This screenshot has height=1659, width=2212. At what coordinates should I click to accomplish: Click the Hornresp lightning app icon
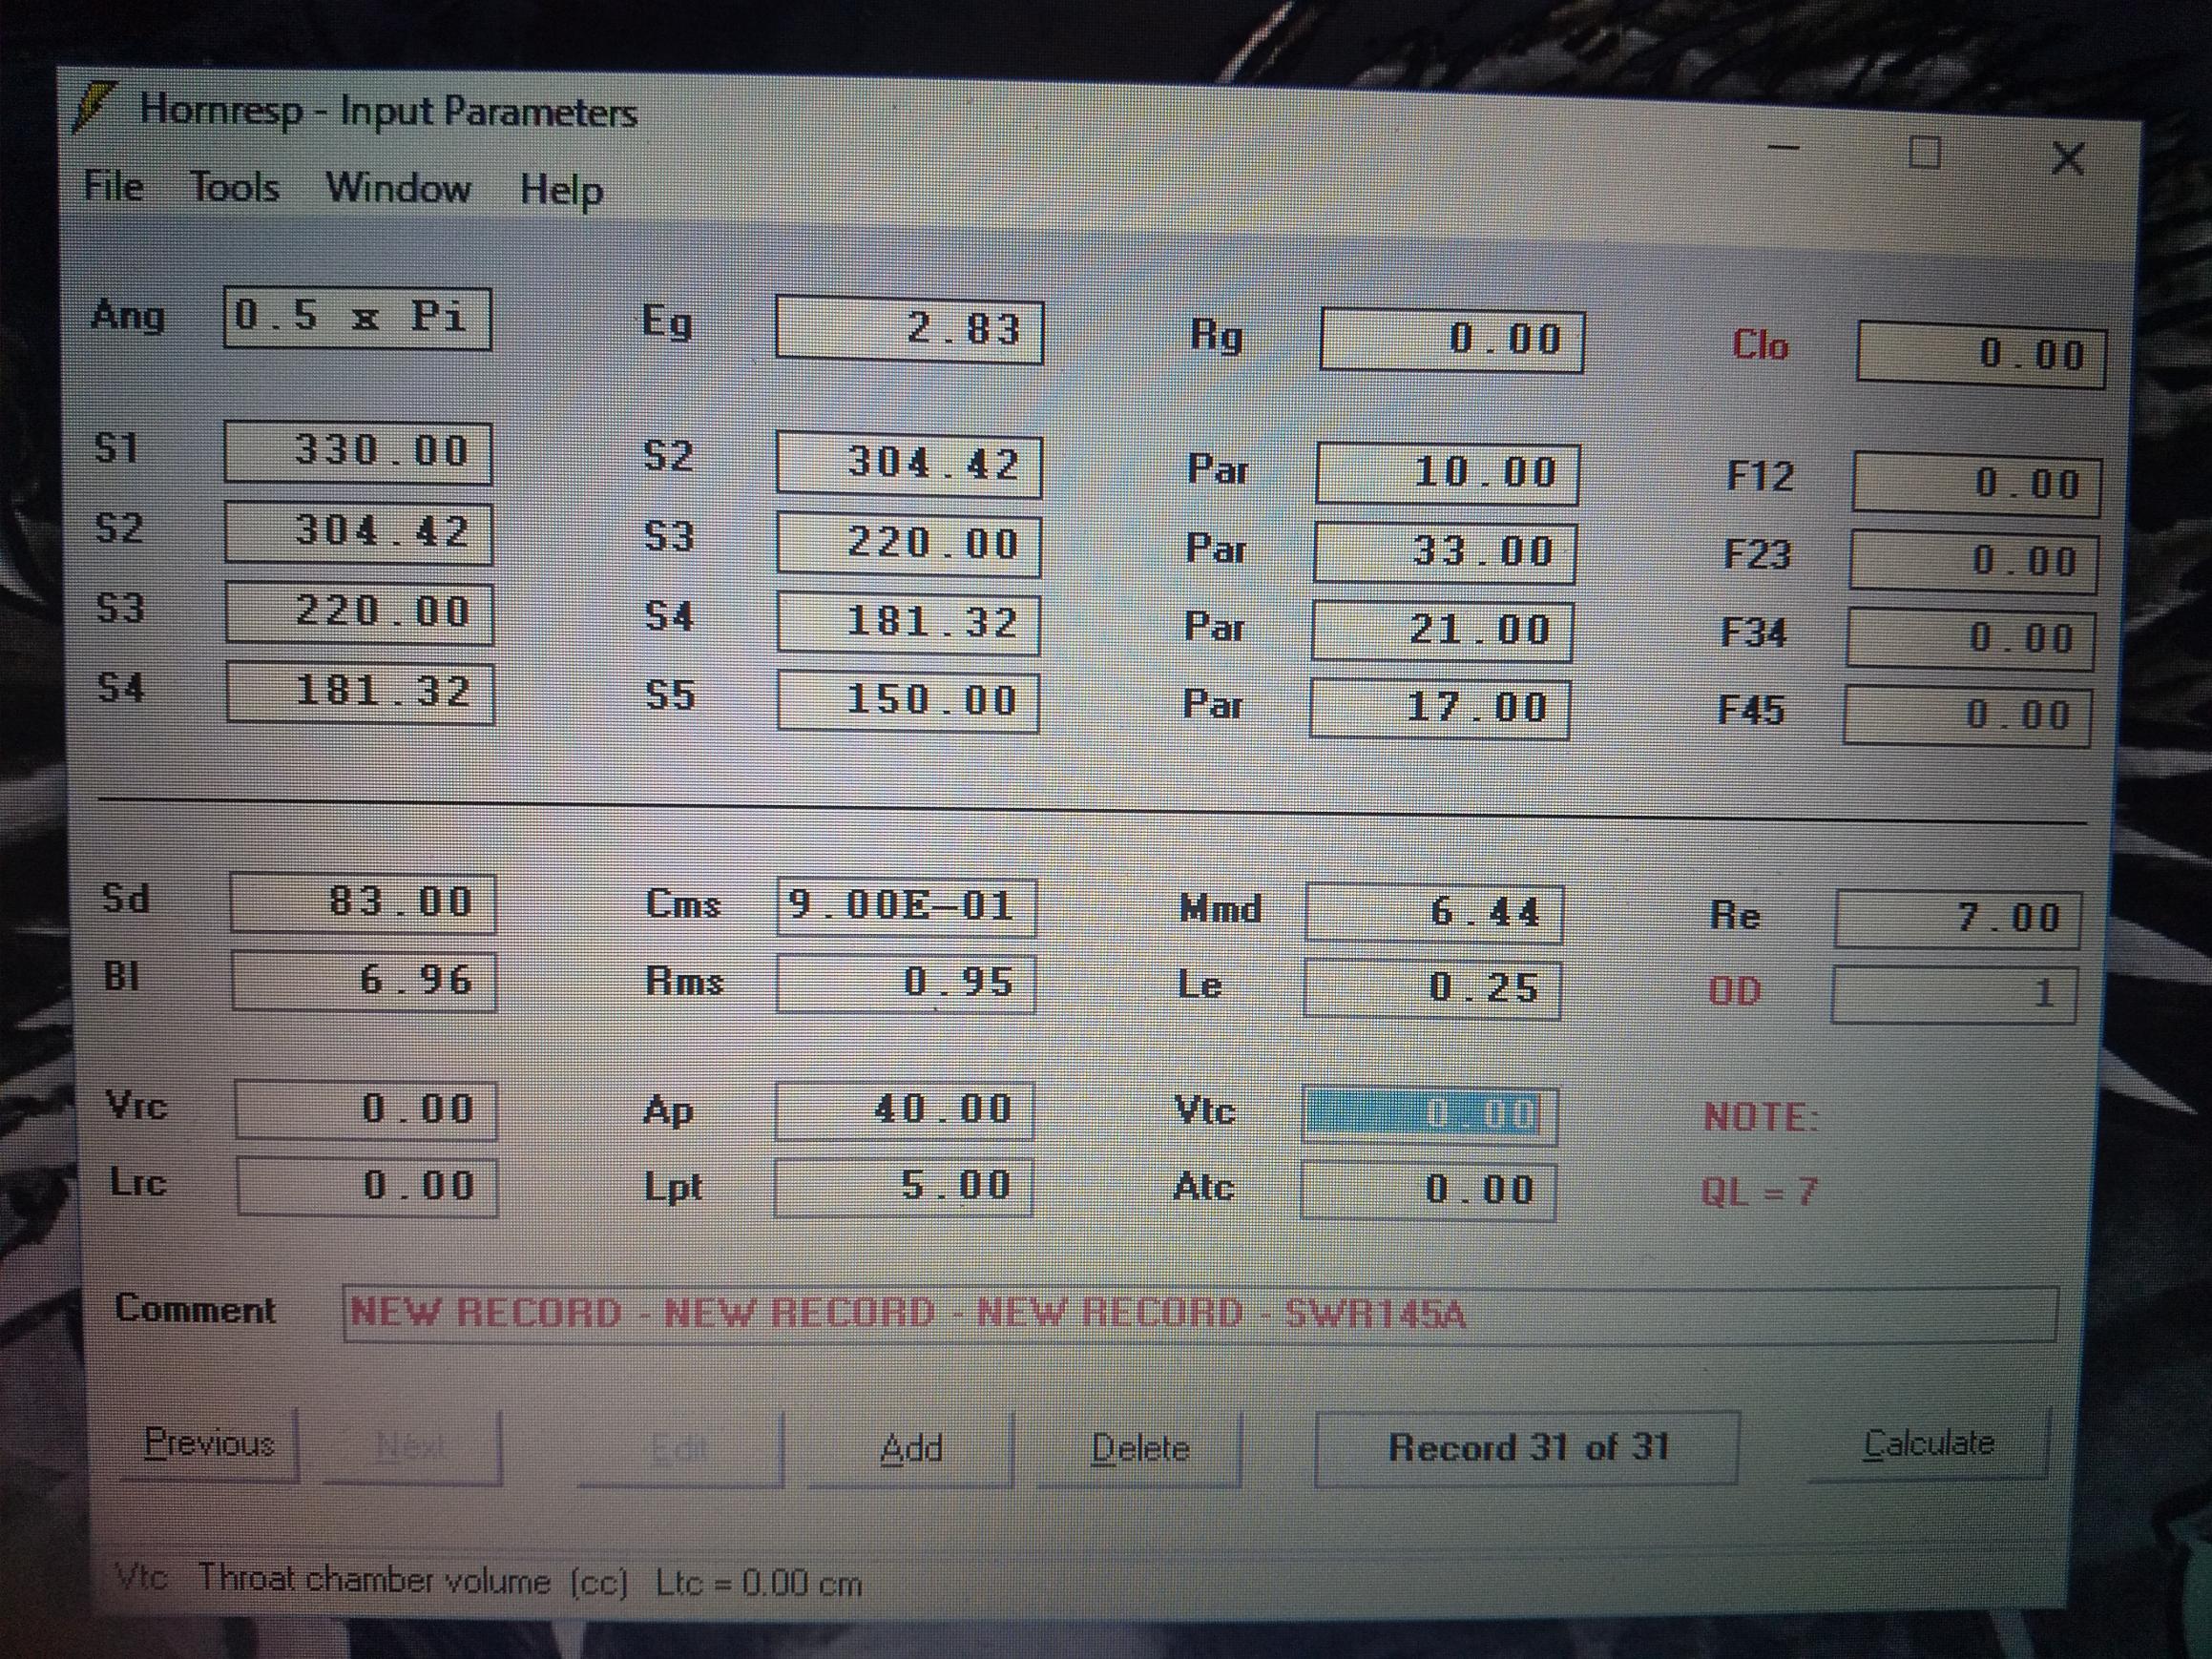click(95, 108)
